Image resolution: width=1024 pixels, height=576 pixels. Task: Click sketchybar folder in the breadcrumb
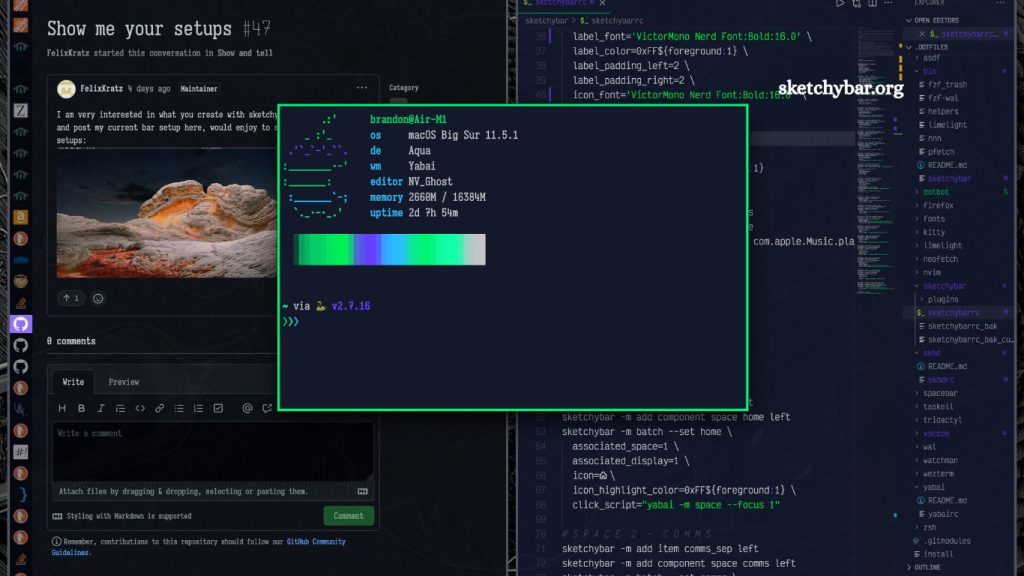coord(546,21)
